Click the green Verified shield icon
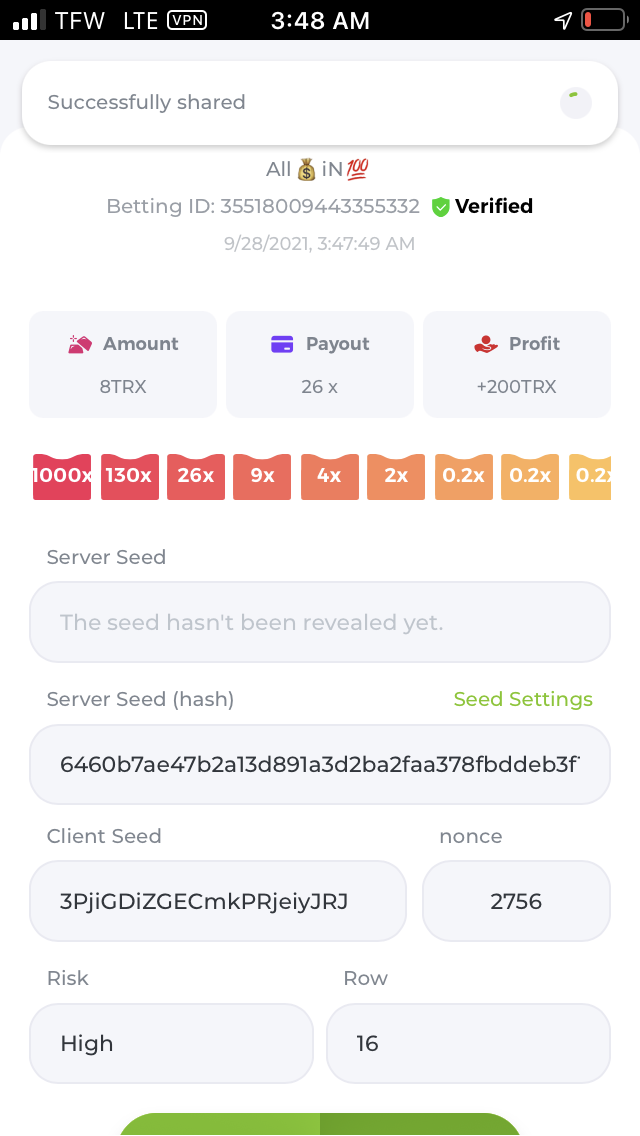The height and width of the screenshot is (1136, 640). point(440,207)
